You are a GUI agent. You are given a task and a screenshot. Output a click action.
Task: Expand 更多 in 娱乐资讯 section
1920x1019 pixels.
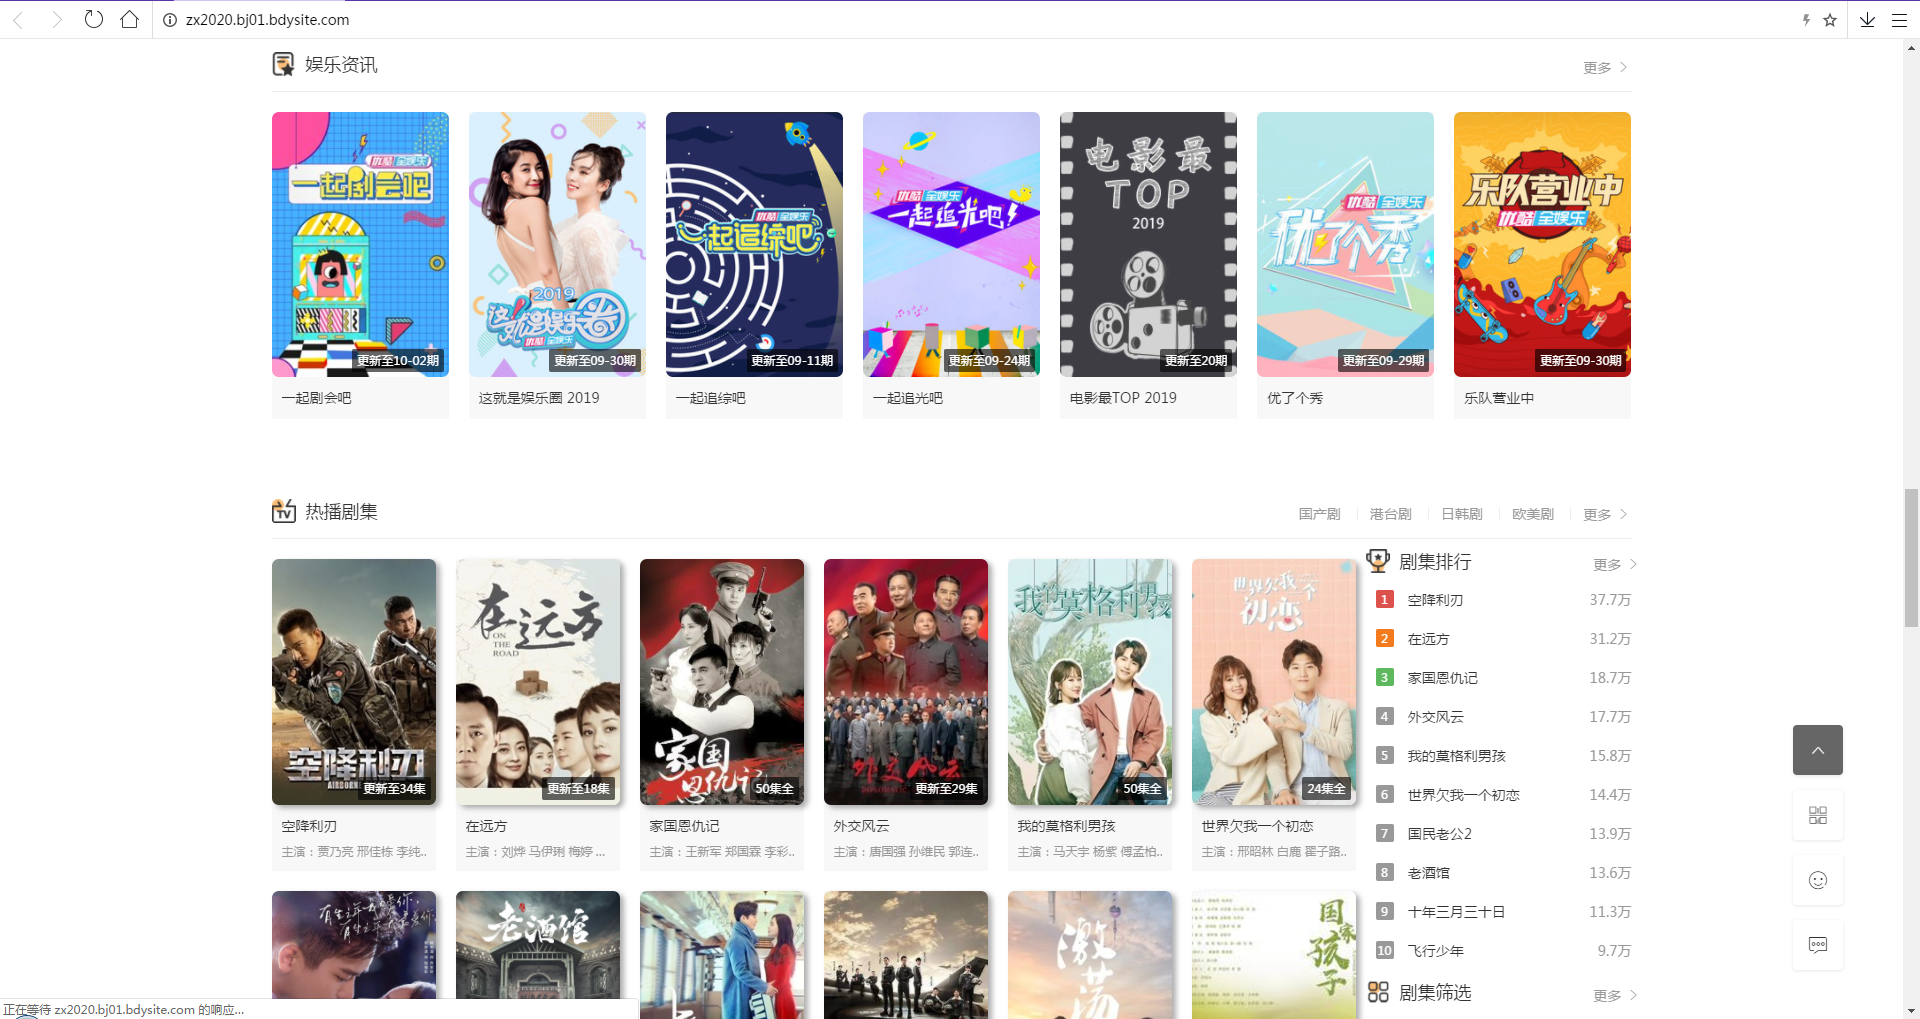(x=1604, y=67)
